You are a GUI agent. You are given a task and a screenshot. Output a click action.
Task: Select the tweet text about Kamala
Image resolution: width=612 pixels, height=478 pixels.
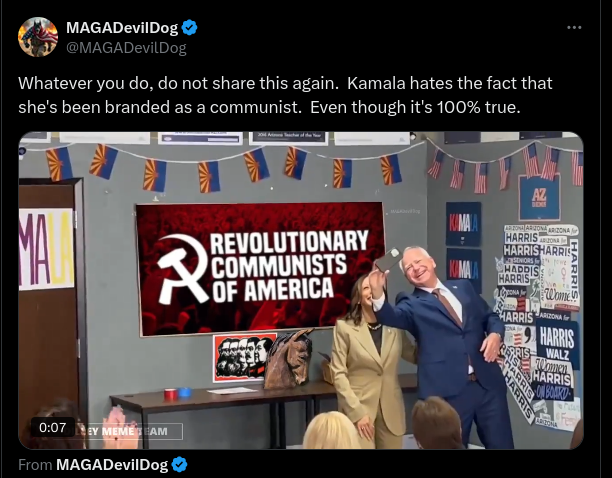click(x=285, y=95)
